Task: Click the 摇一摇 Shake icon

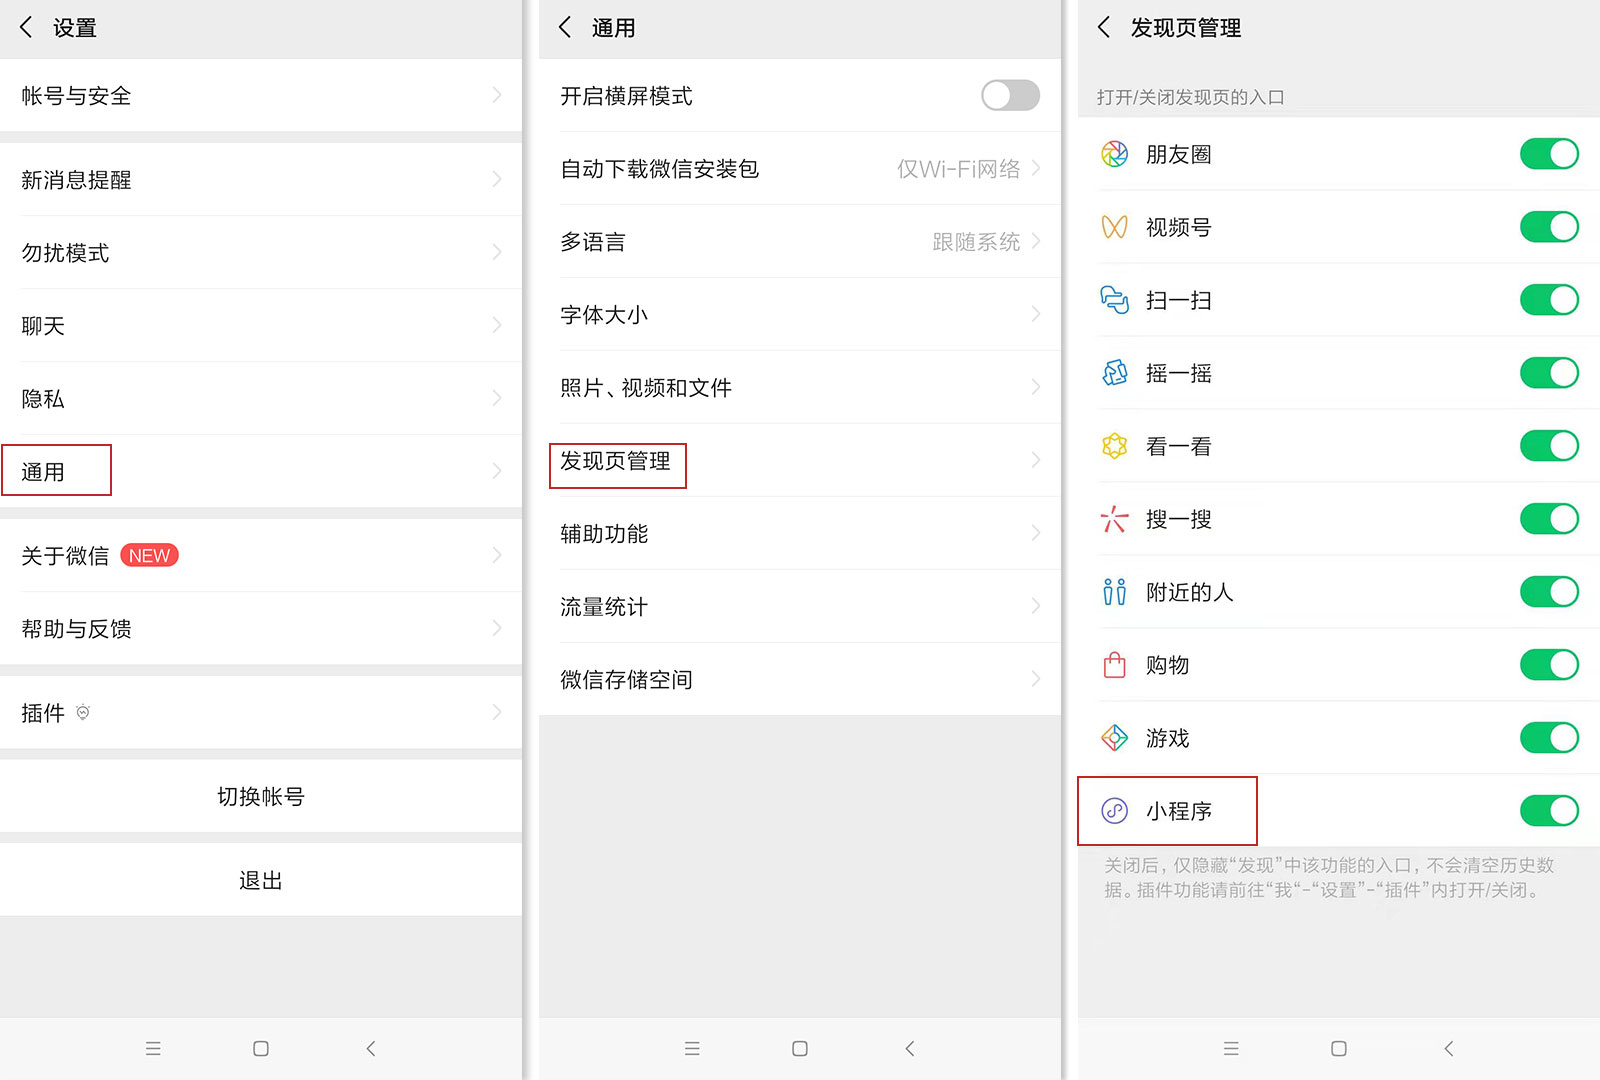Action: coord(1114,373)
